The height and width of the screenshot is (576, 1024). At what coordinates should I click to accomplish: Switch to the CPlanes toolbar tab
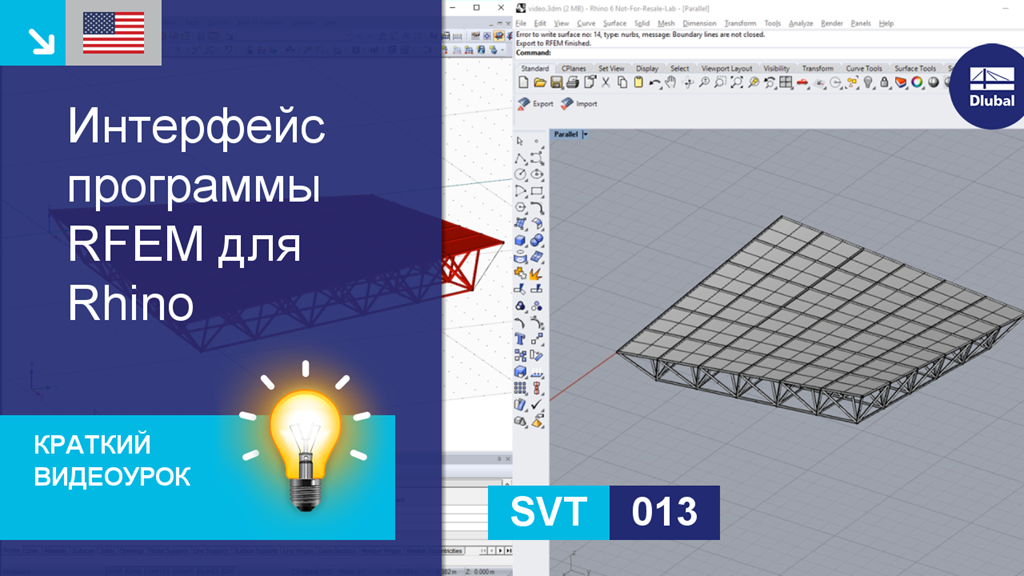click(573, 69)
